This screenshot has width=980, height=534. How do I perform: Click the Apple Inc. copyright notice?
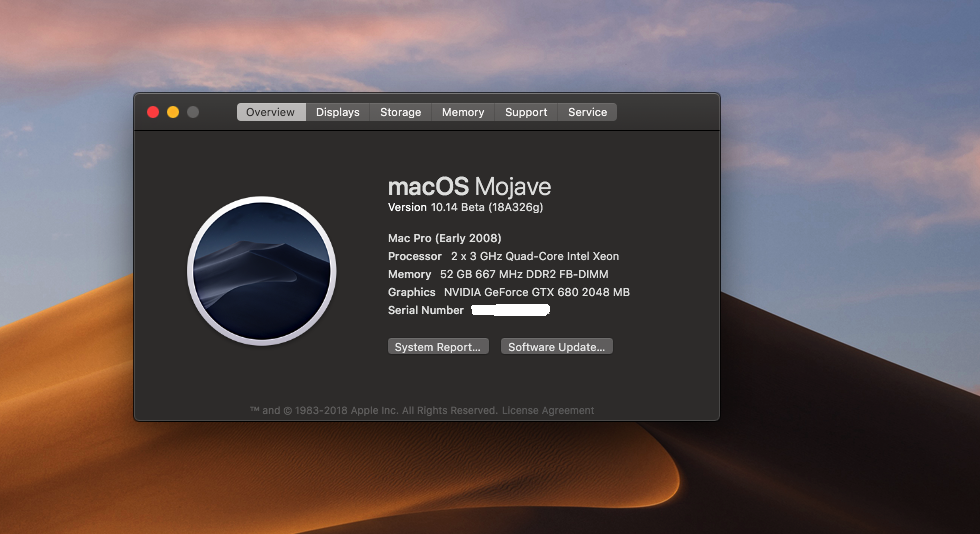374,410
